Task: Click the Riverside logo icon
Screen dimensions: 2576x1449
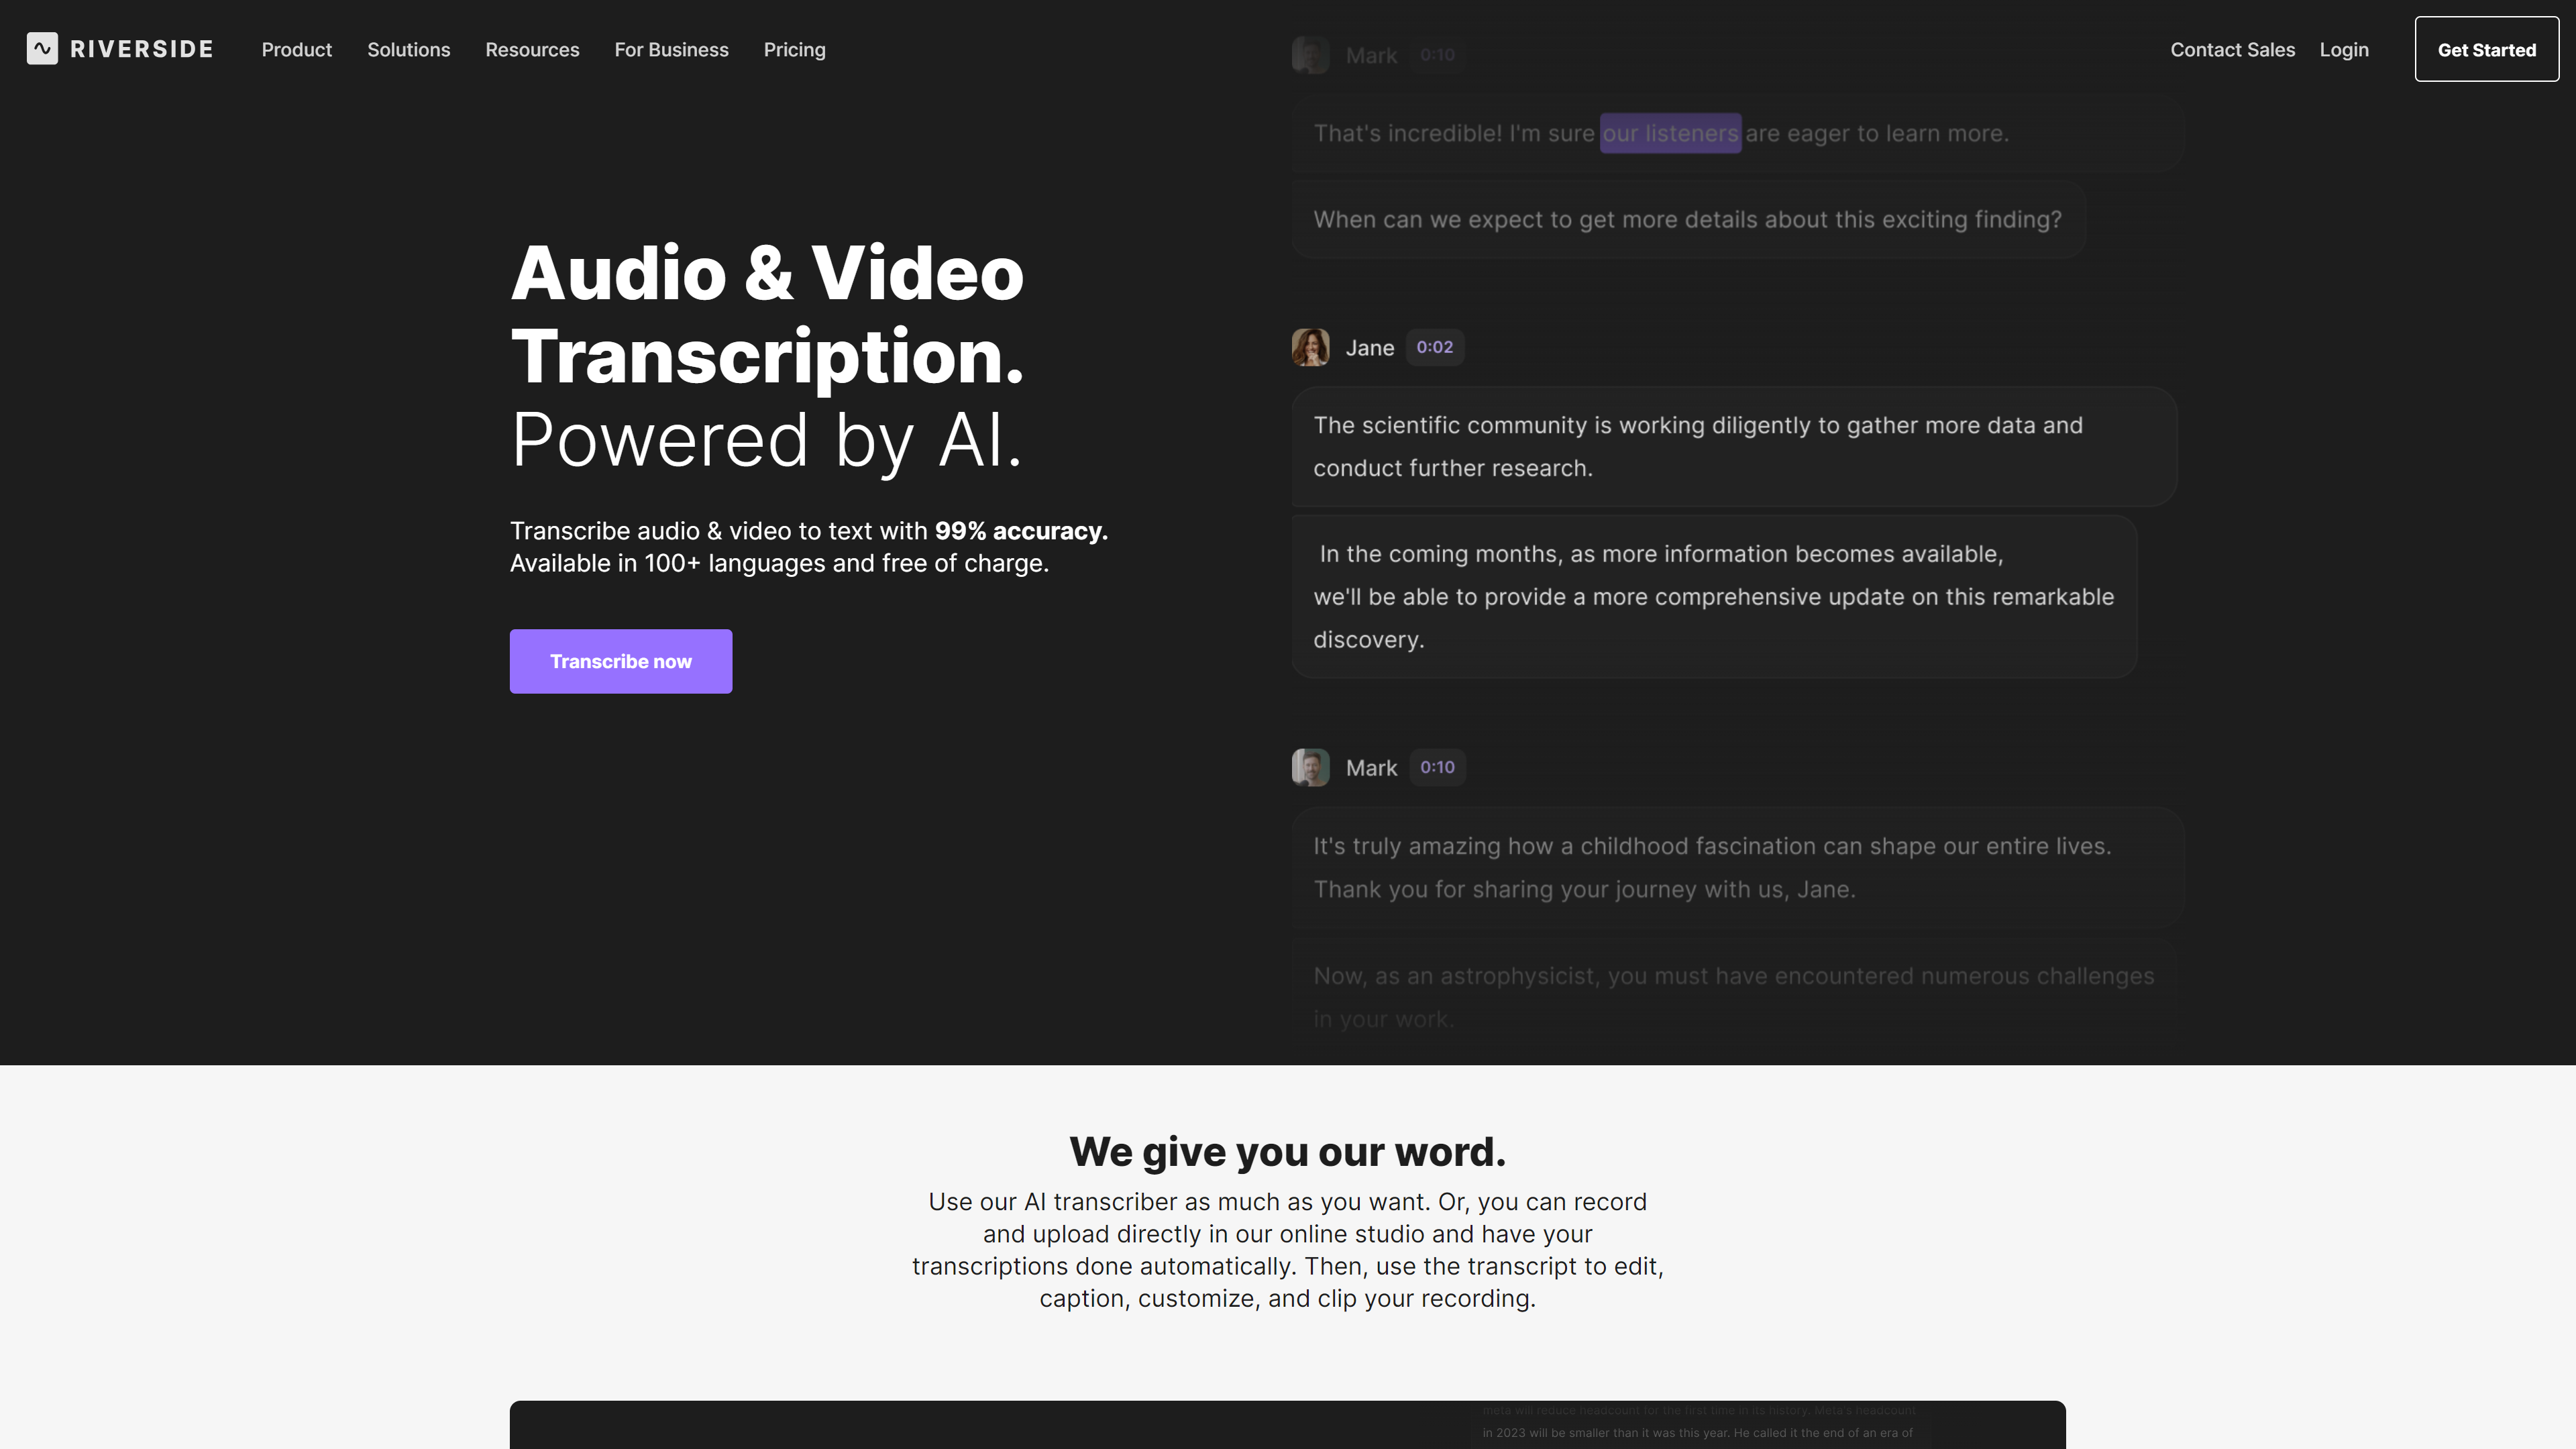Action: (x=42, y=49)
